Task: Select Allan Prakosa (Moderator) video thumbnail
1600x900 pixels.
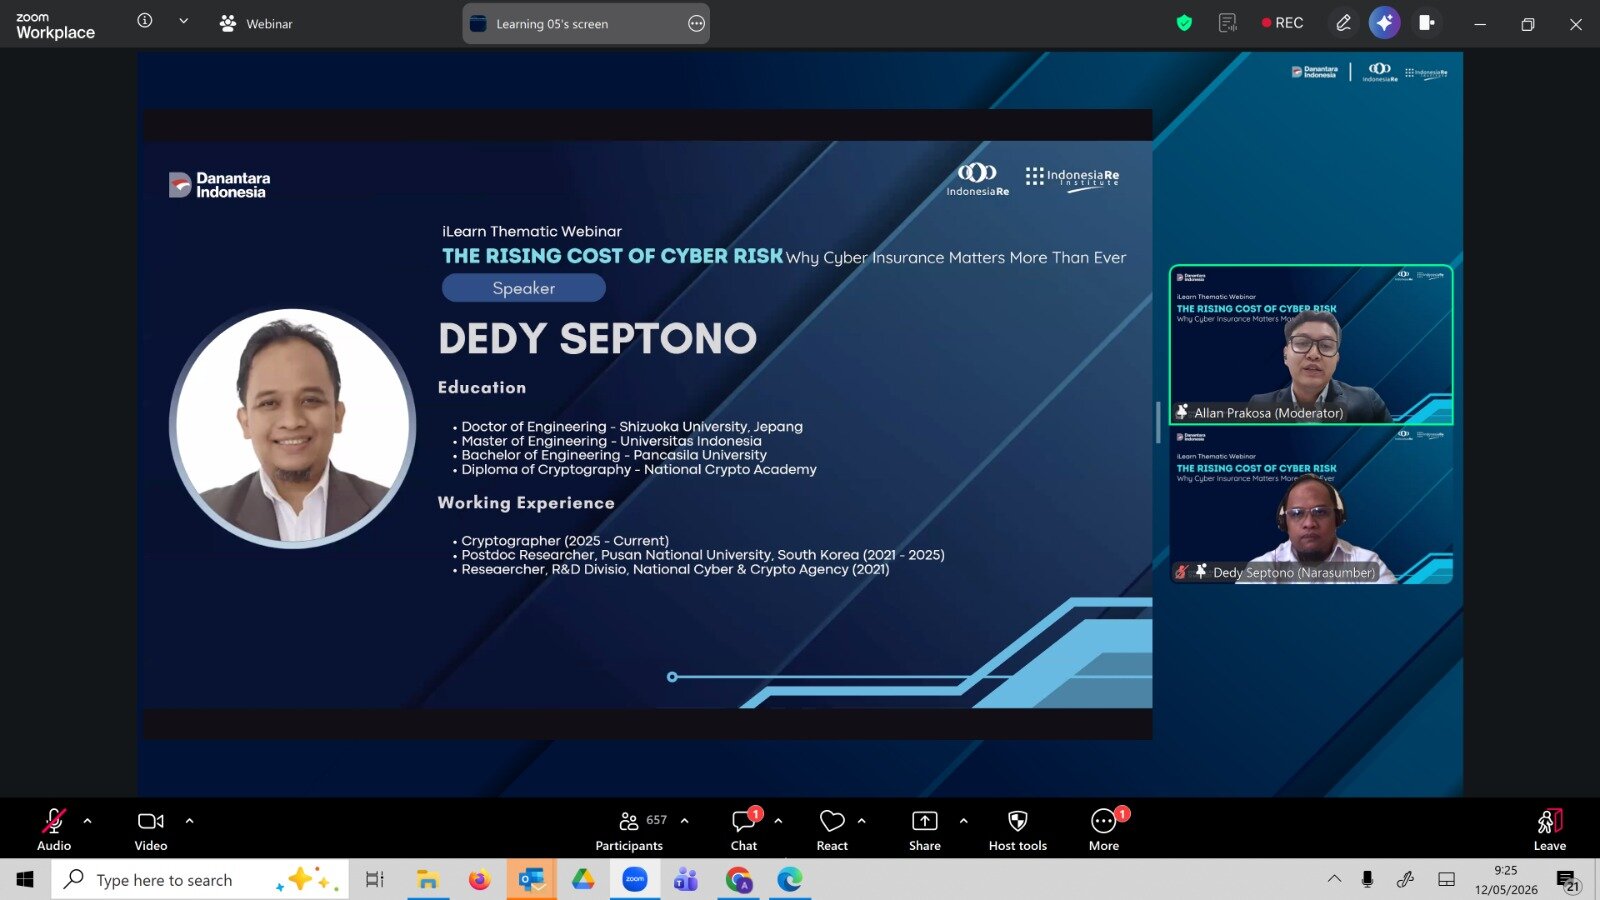Action: pyautogui.click(x=1311, y=345)
